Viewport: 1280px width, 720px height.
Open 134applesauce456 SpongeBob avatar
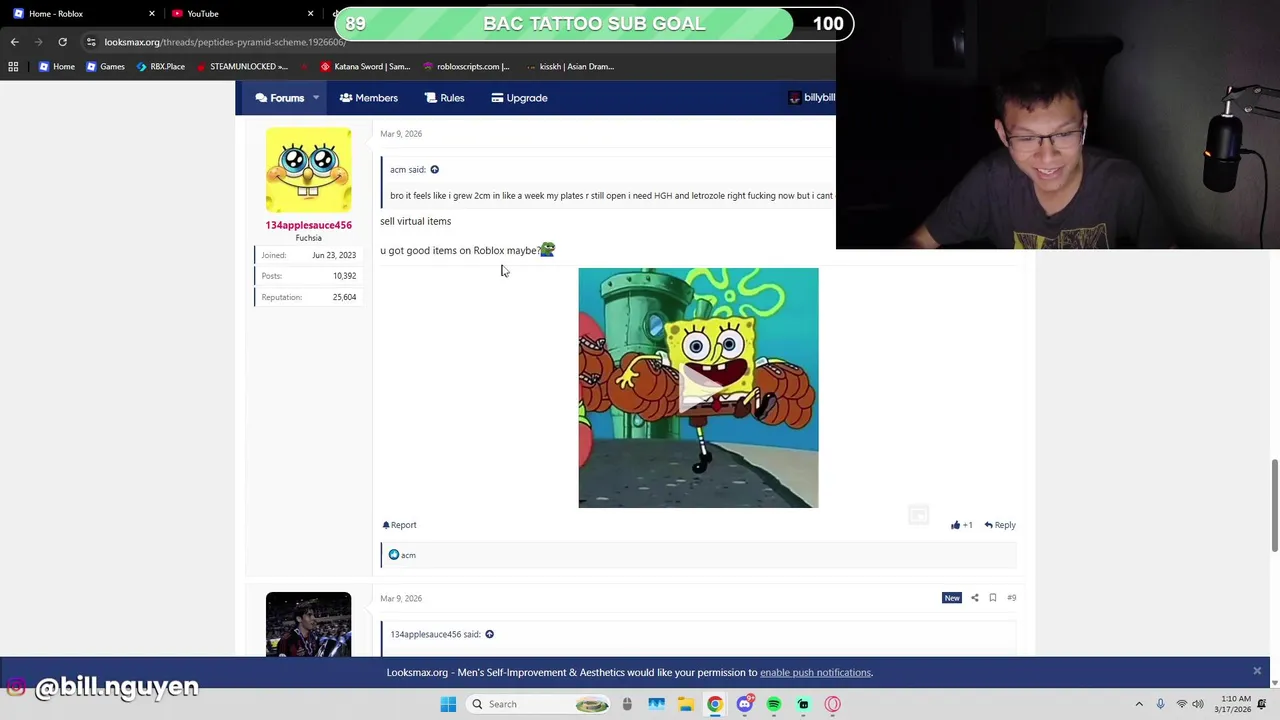tap(308, 170)
